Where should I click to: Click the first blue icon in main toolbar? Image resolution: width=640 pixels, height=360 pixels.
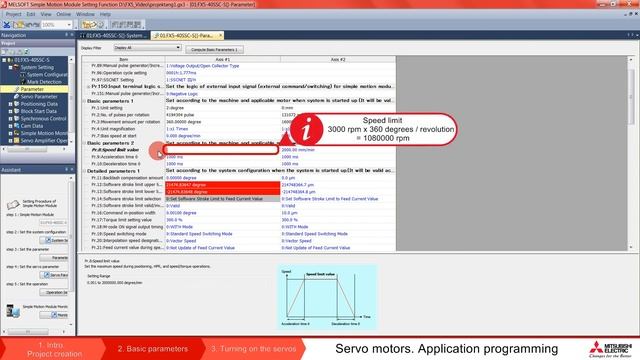pos(7,25)
